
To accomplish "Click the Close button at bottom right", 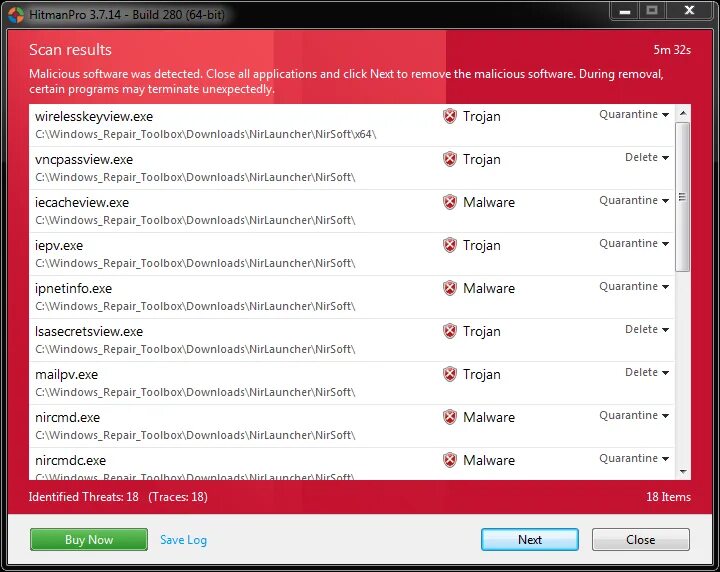I will (x=641, y=539).
